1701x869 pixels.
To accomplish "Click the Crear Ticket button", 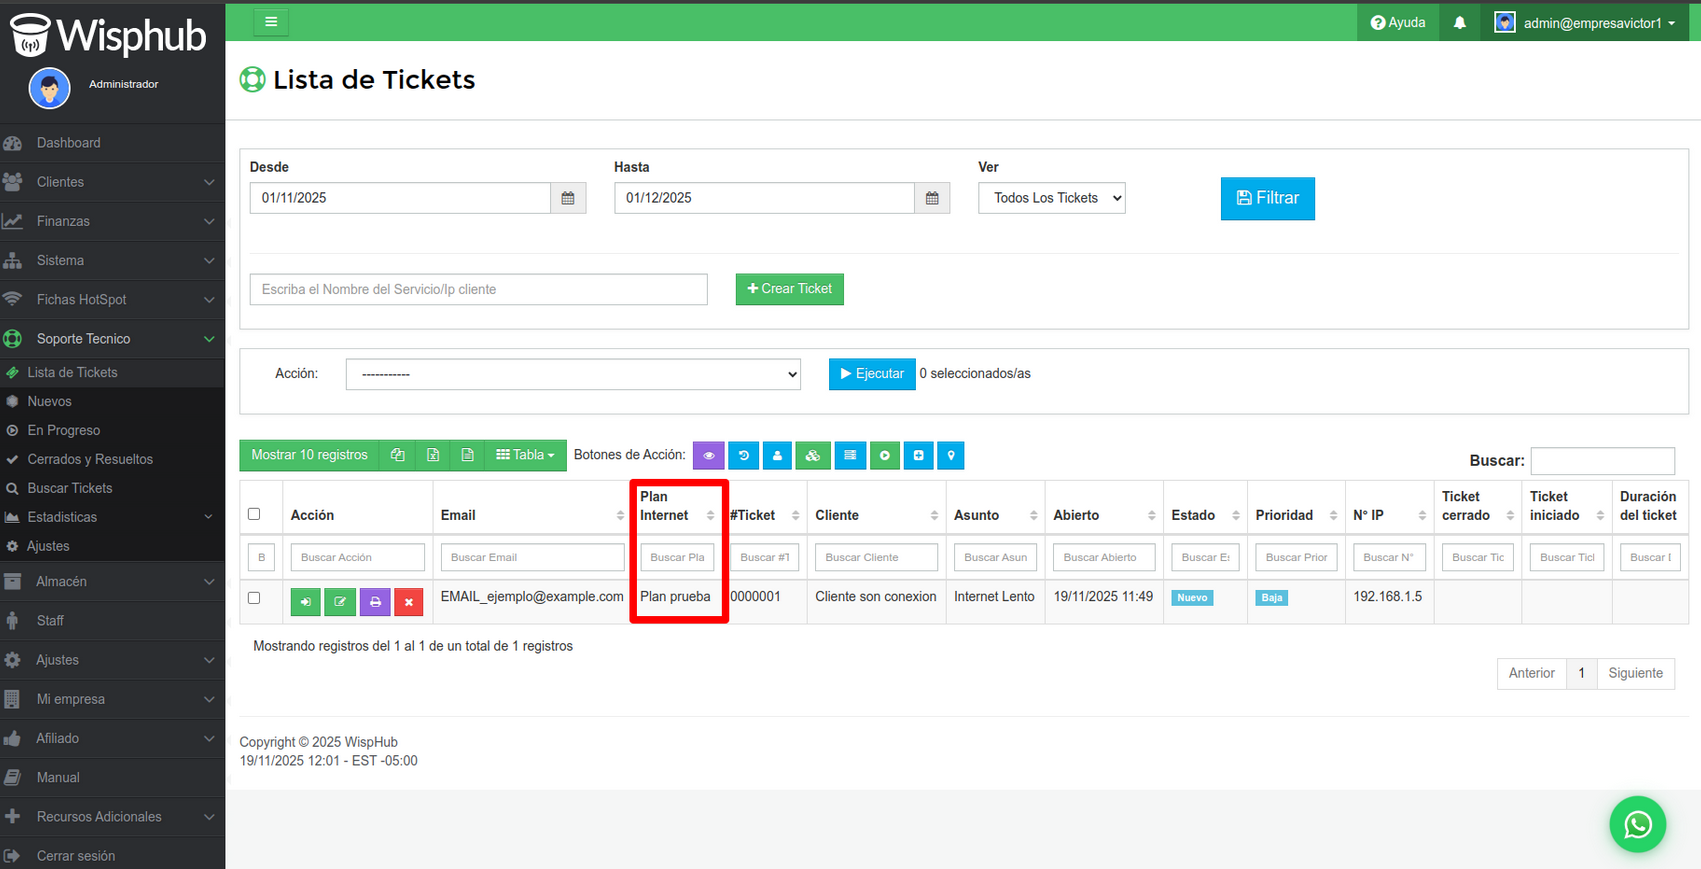I will 789,289.
